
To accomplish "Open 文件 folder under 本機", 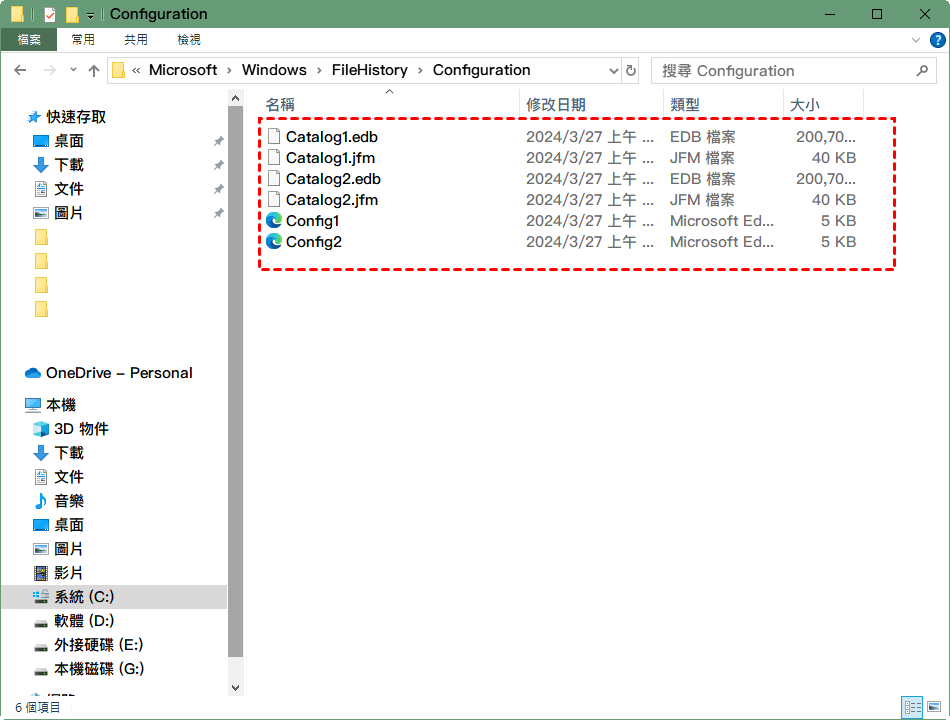I will pyautogui.click(x=68, y=477).
